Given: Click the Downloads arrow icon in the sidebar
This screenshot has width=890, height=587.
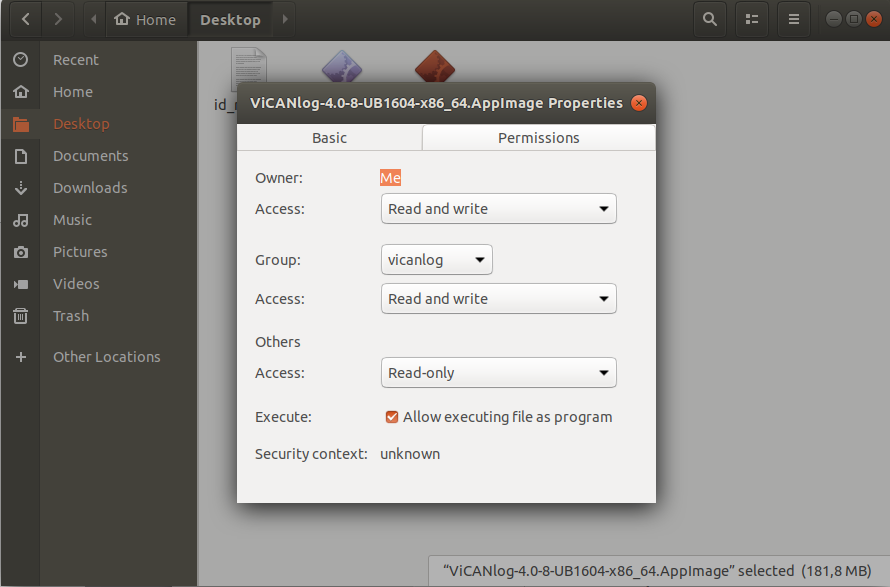Looking at the screenshot, I should click(x=20, y=188).
